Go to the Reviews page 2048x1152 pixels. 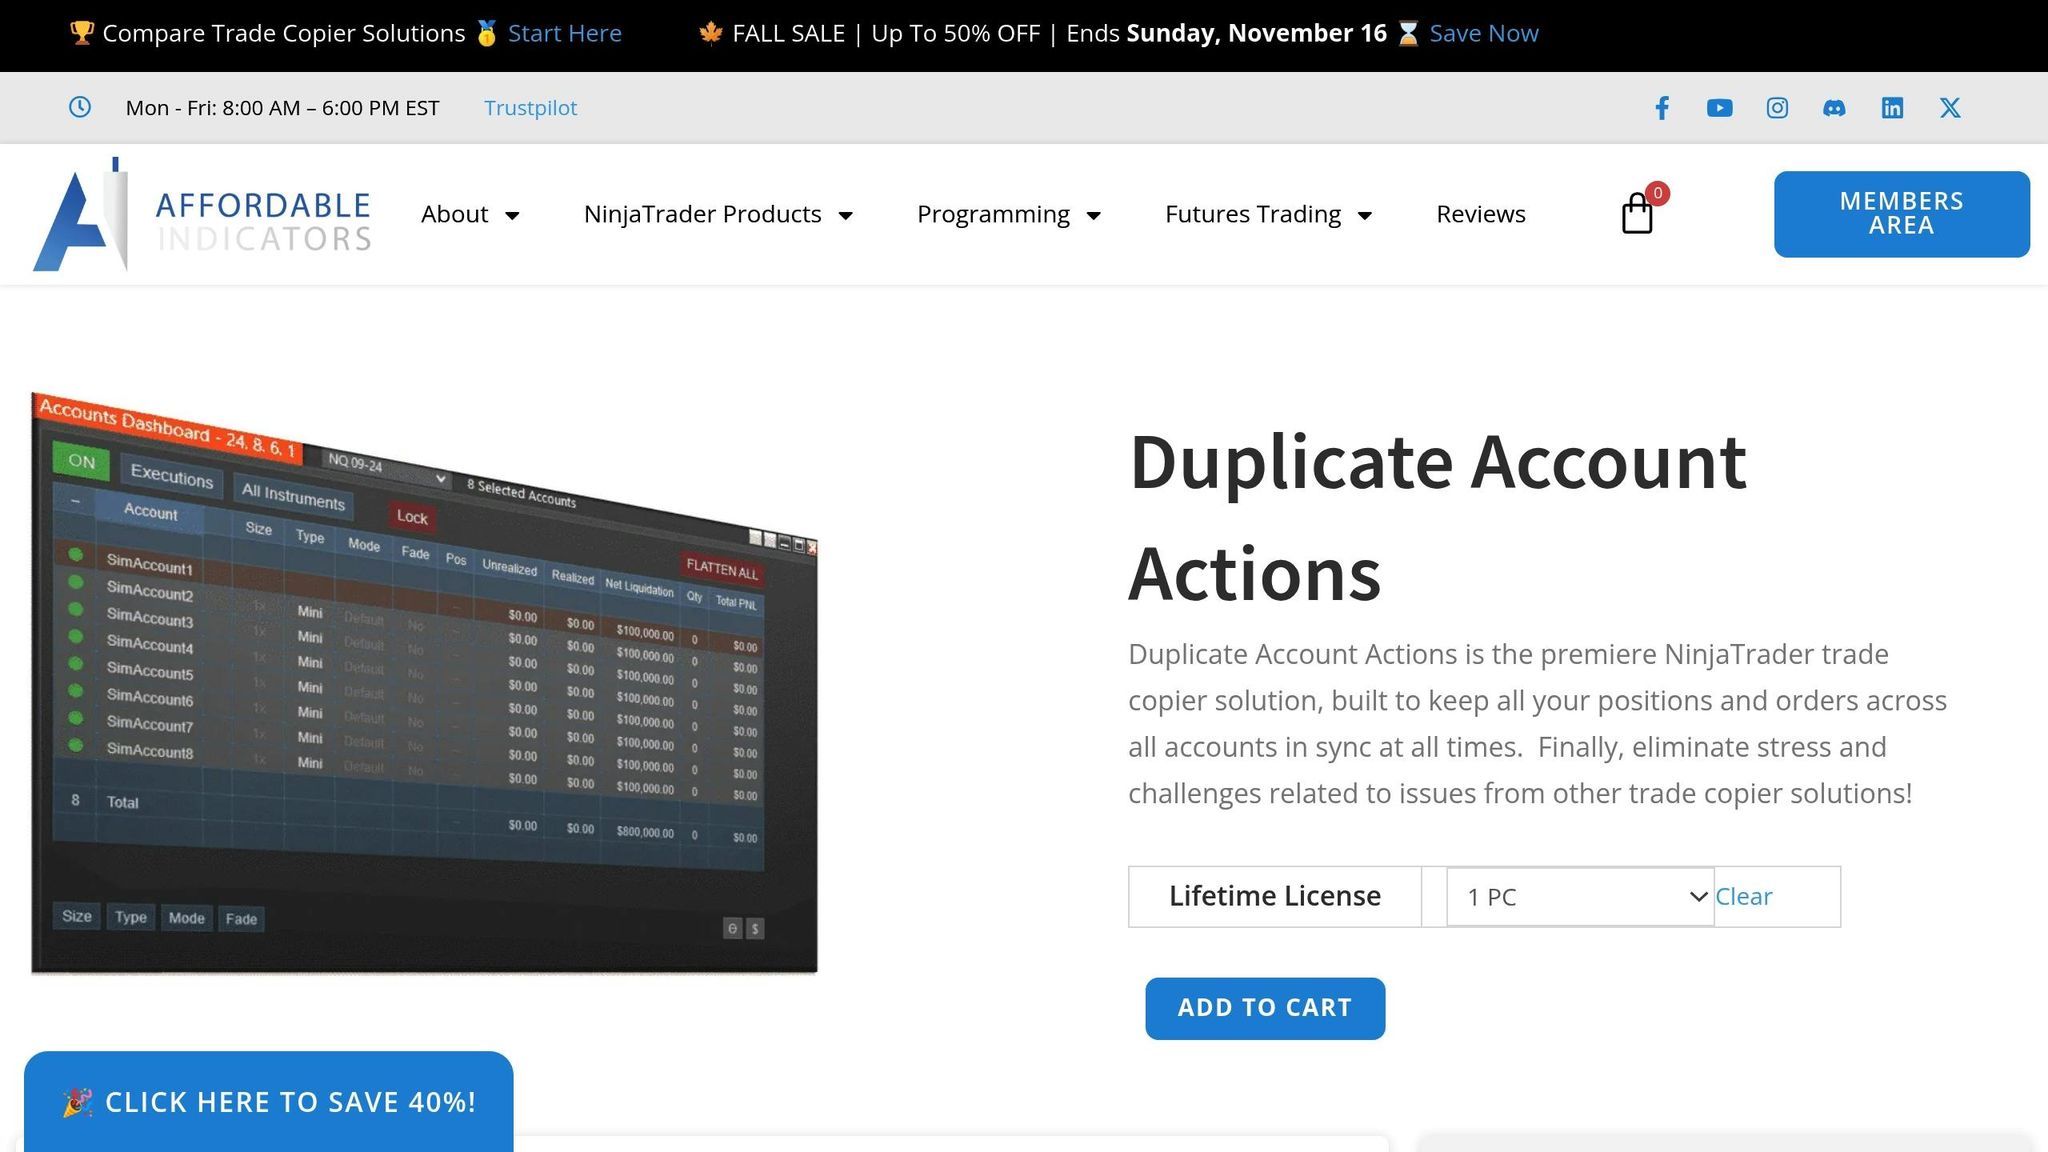[x=1481, y=214]
